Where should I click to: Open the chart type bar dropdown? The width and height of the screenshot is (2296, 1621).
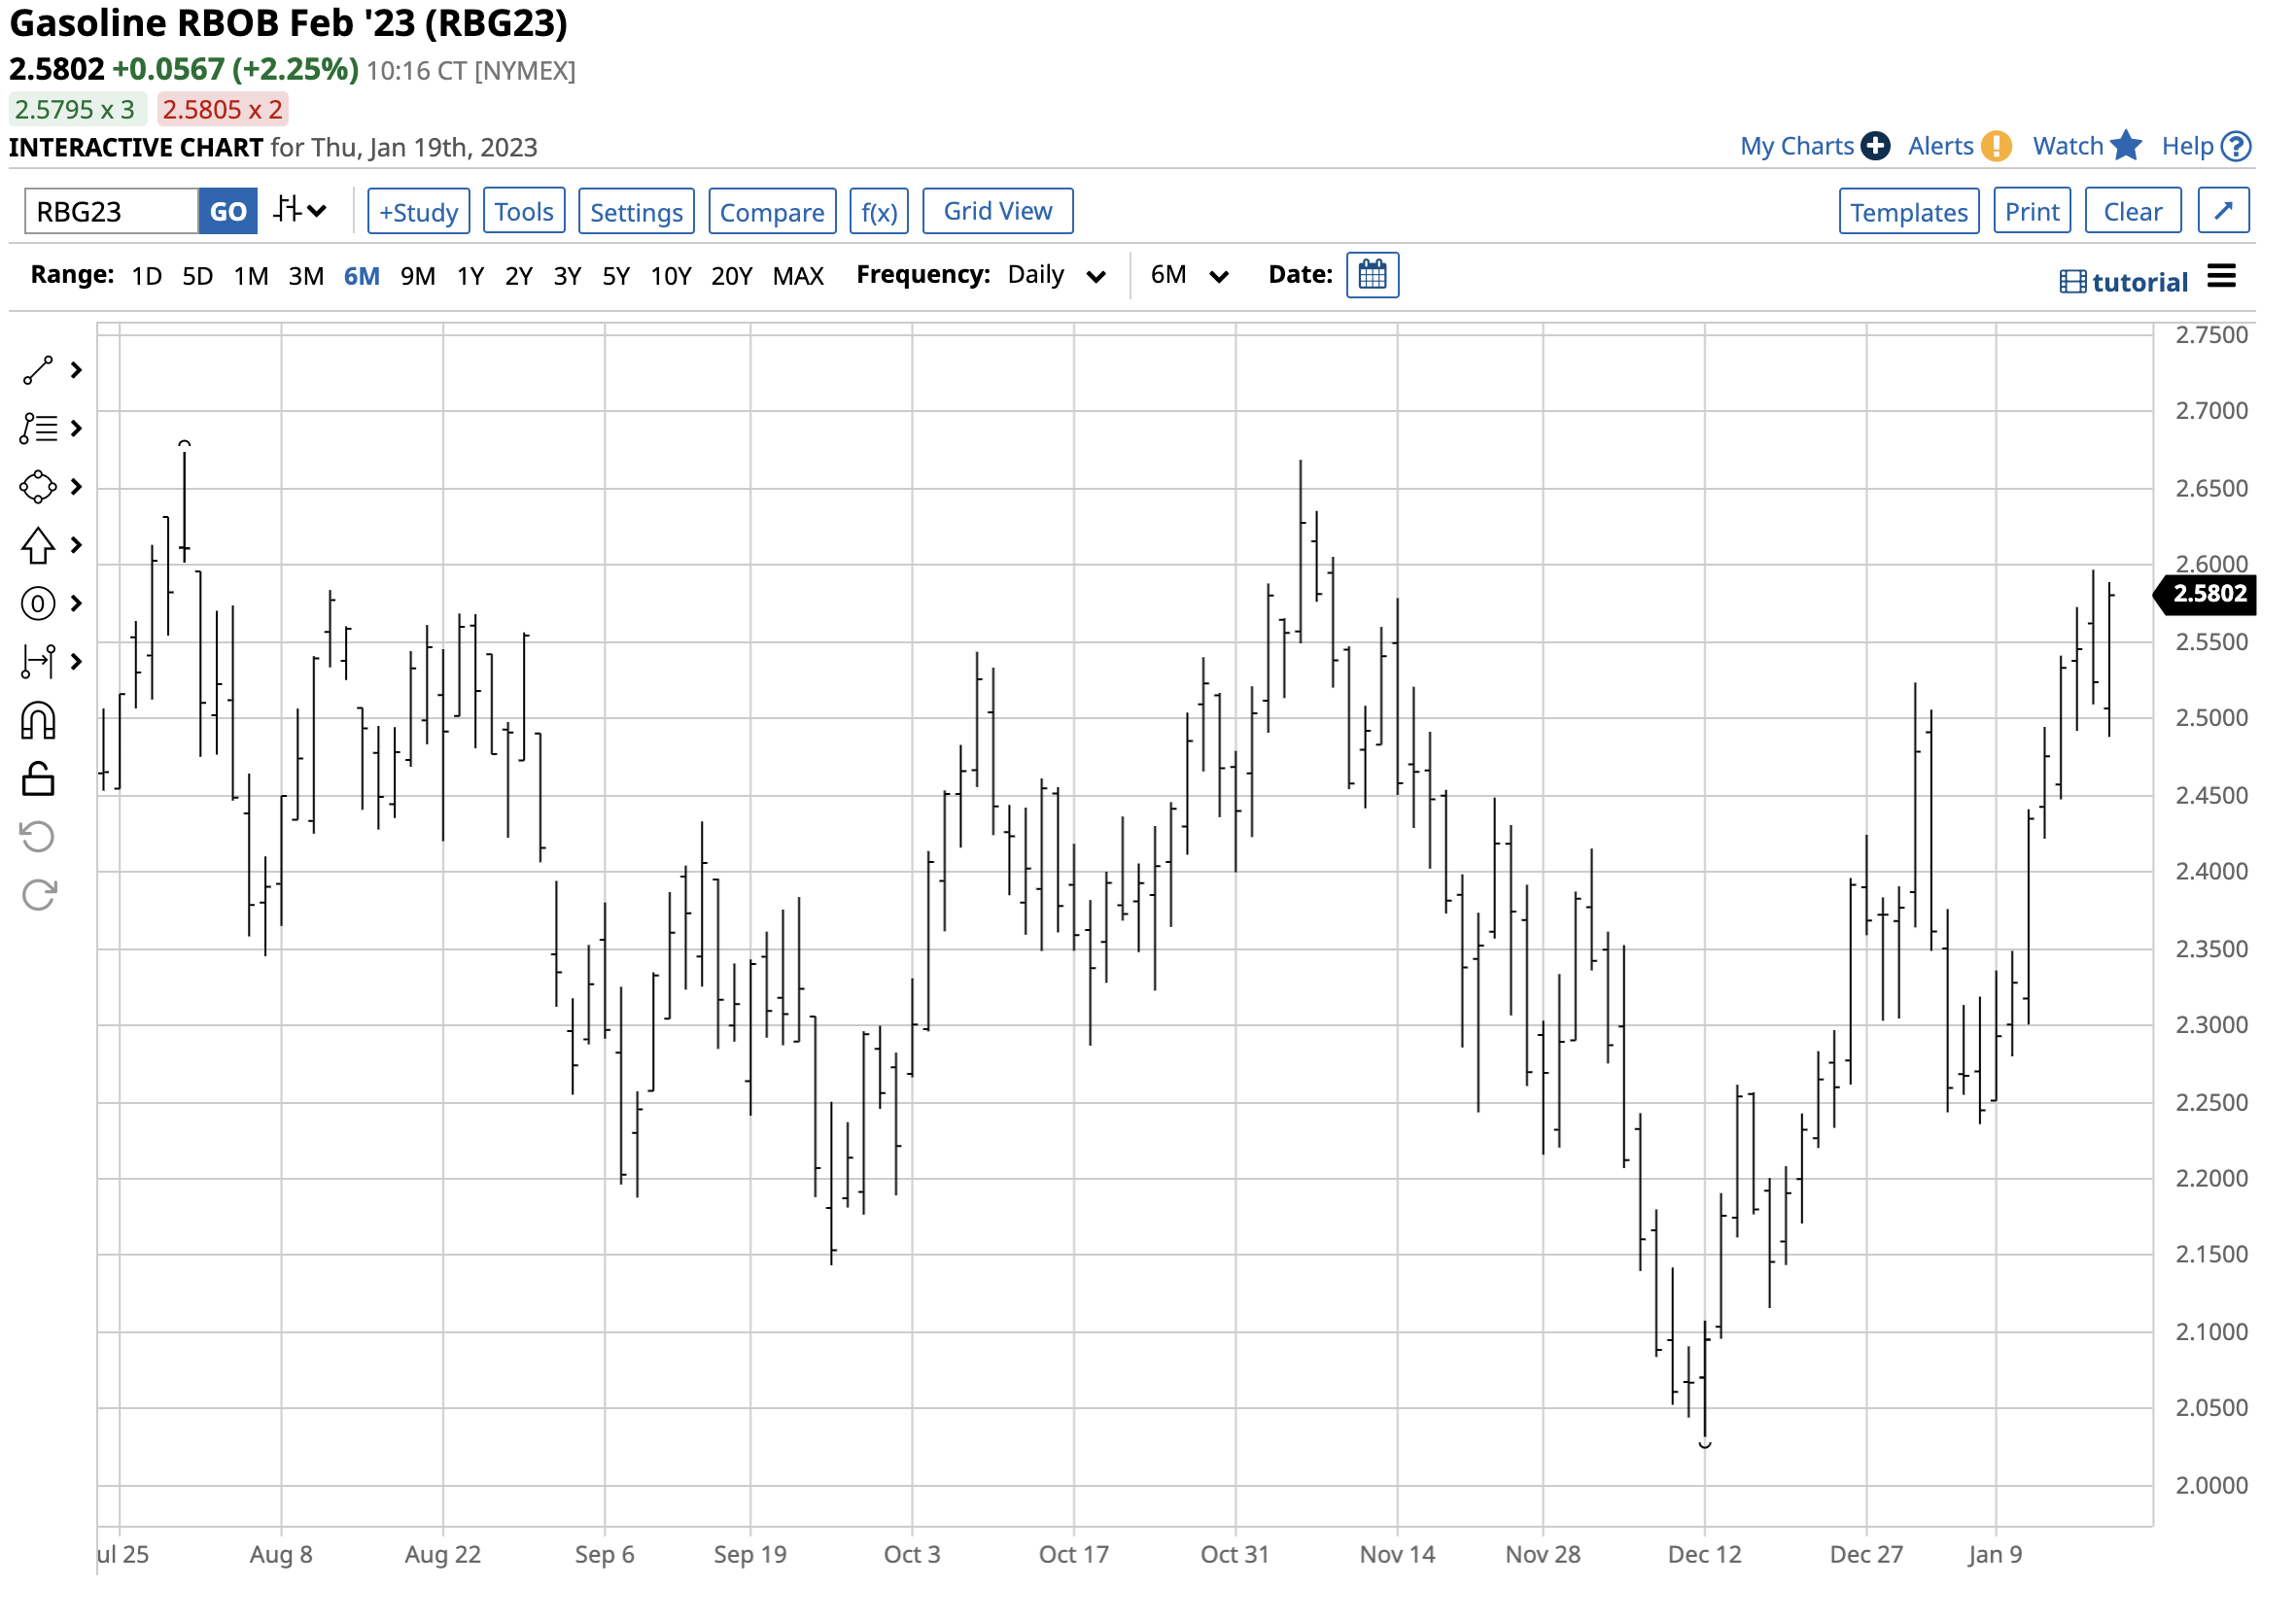[300, 211]
